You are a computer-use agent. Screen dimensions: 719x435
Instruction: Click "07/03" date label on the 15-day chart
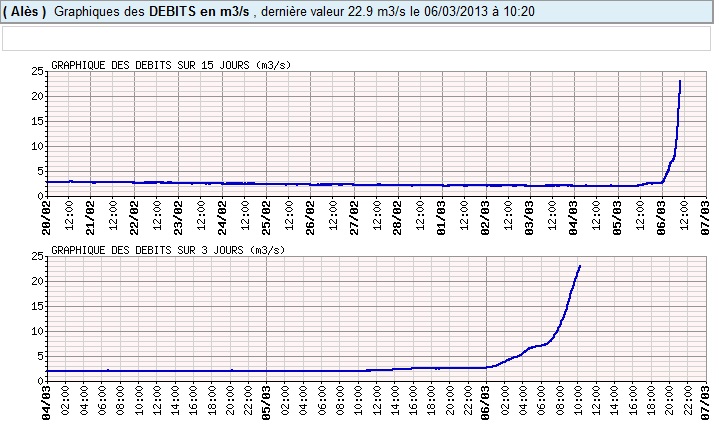(706, 218)
